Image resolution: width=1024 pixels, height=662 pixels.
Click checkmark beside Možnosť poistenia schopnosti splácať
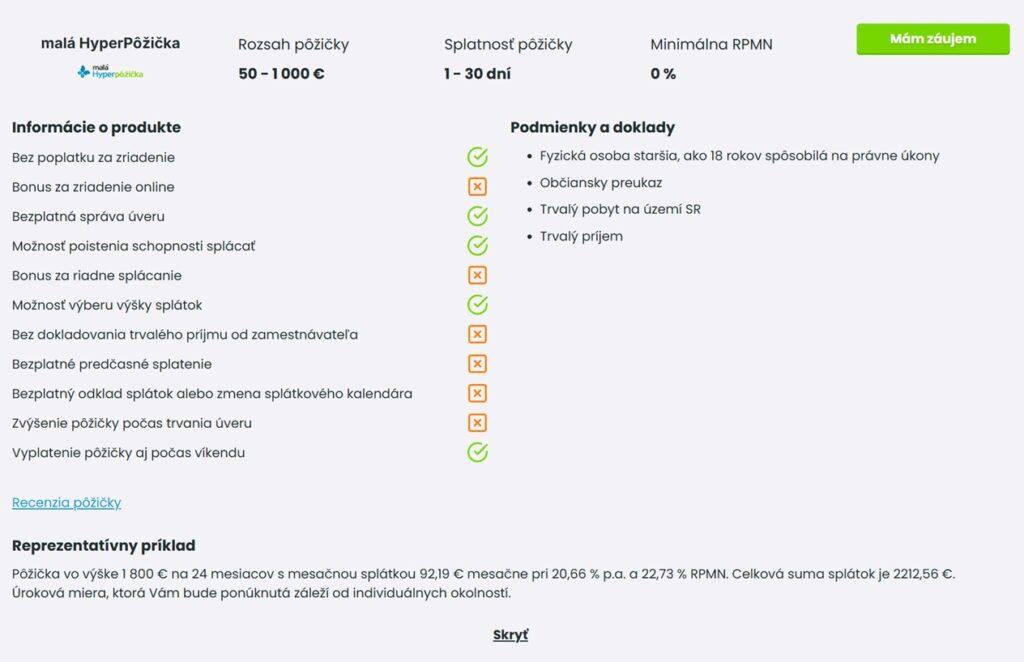pos(477,246)
